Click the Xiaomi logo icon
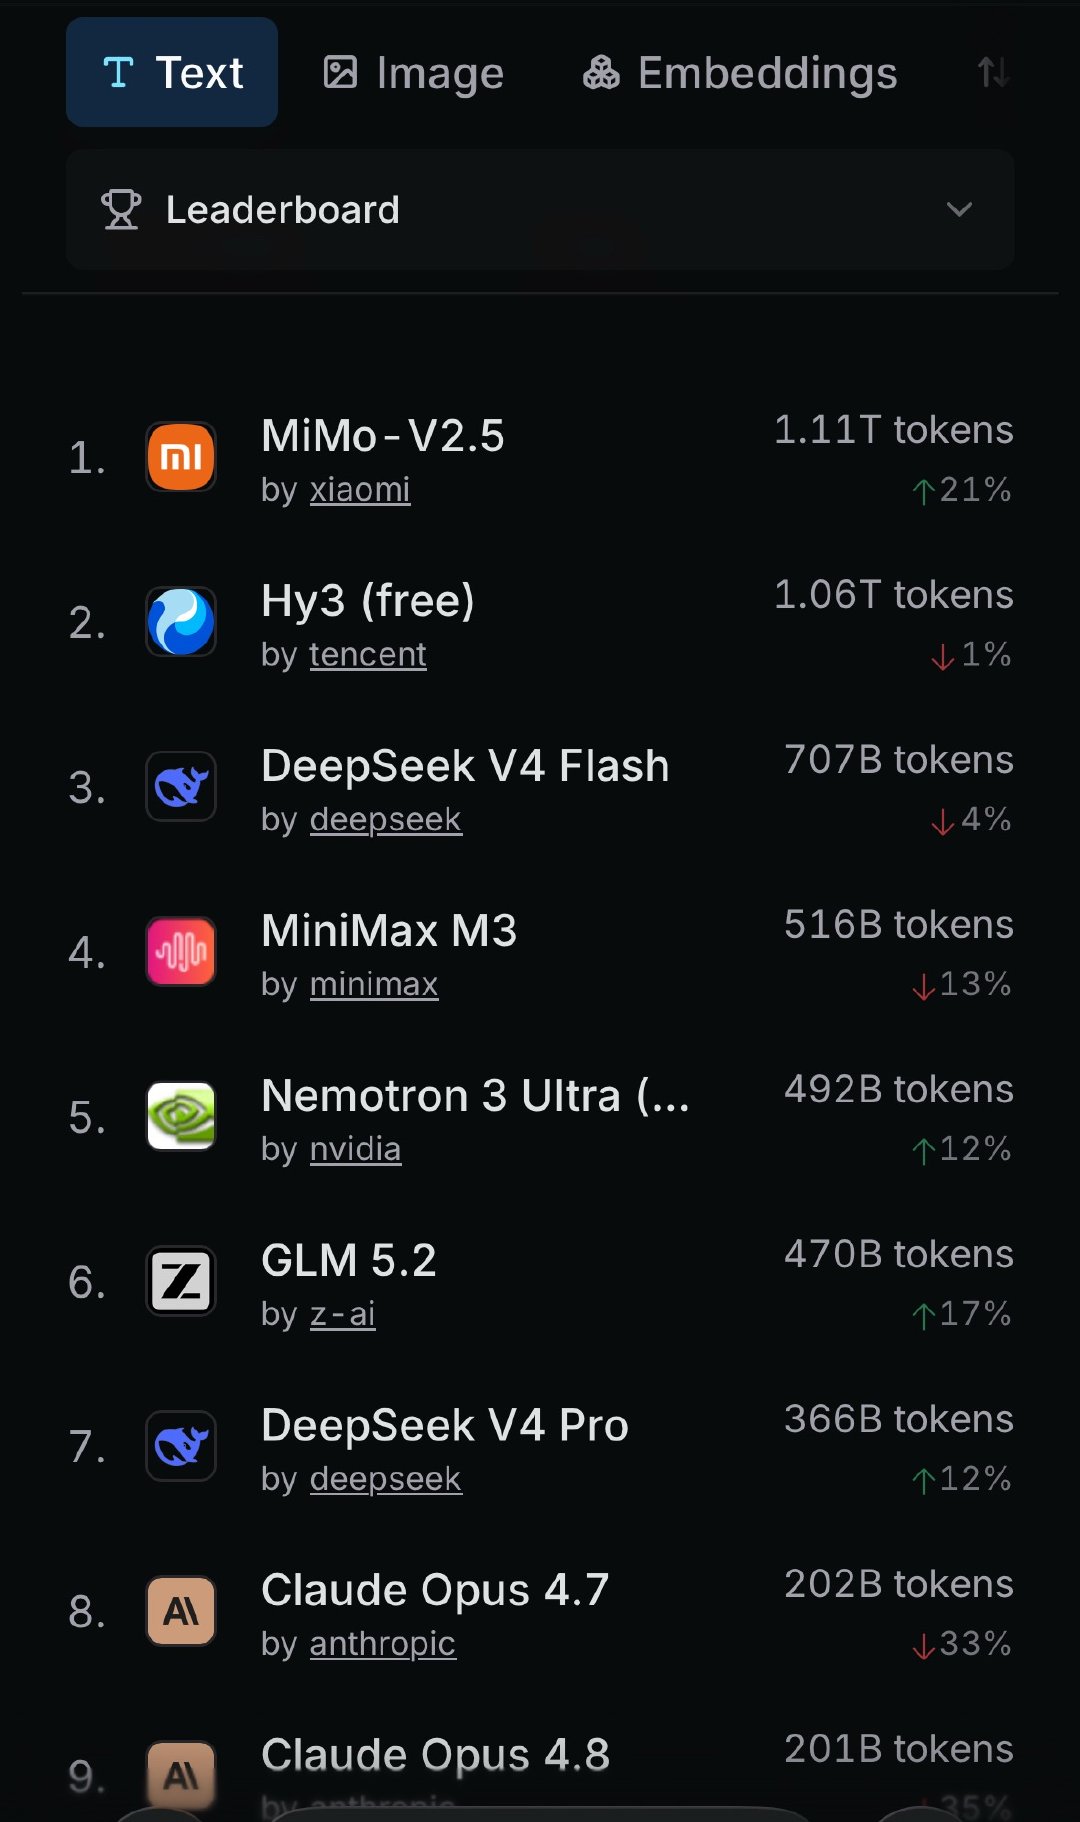The width and height of the screenshot is (1080, 1822). pos(181,457)
